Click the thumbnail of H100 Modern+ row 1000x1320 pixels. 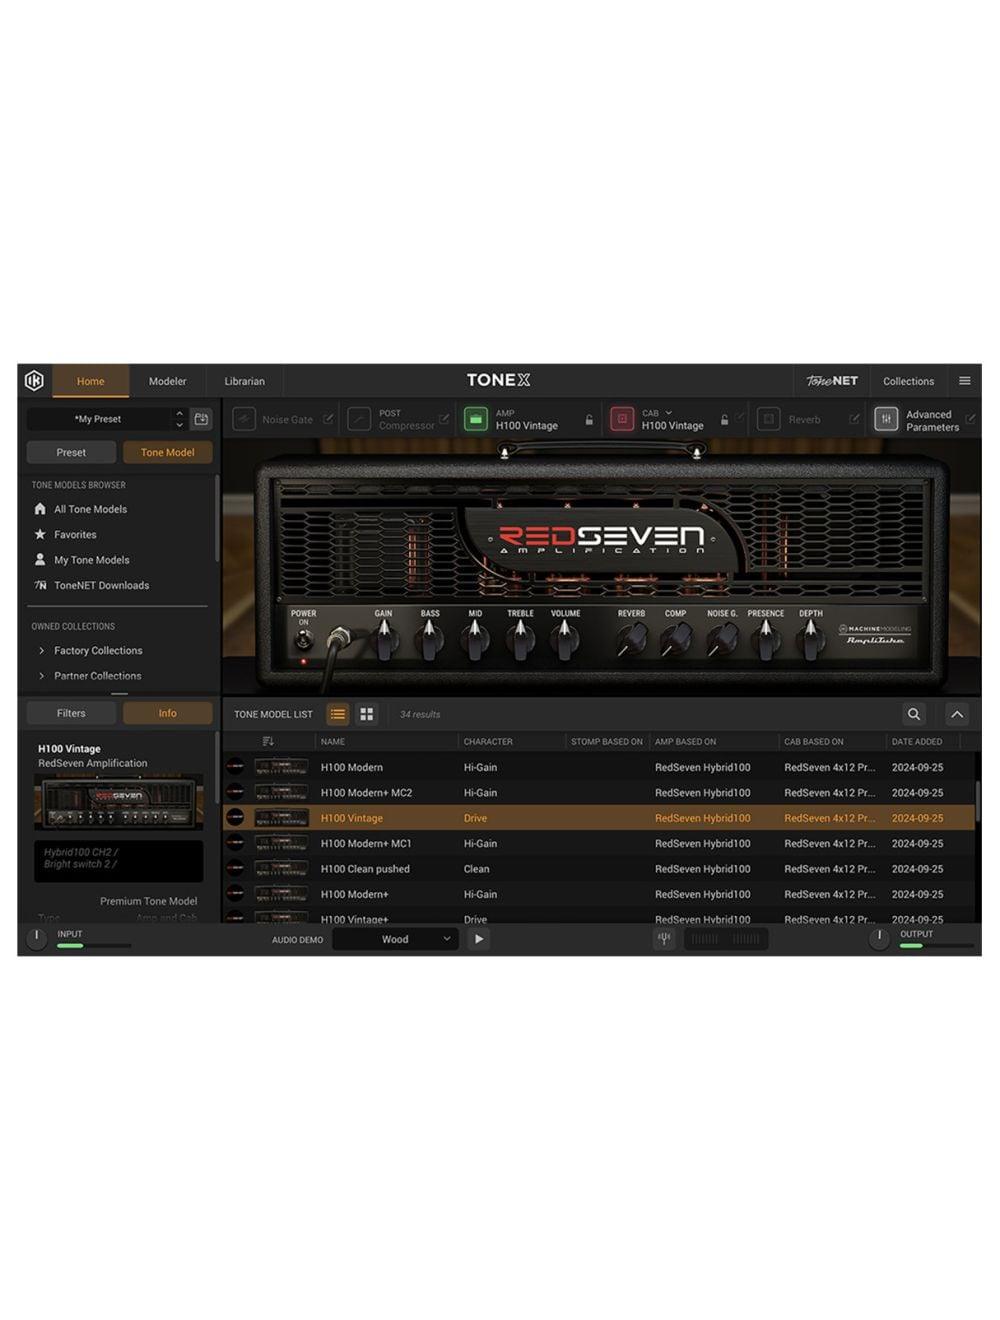pyautogui.click(x=280, y=894)
